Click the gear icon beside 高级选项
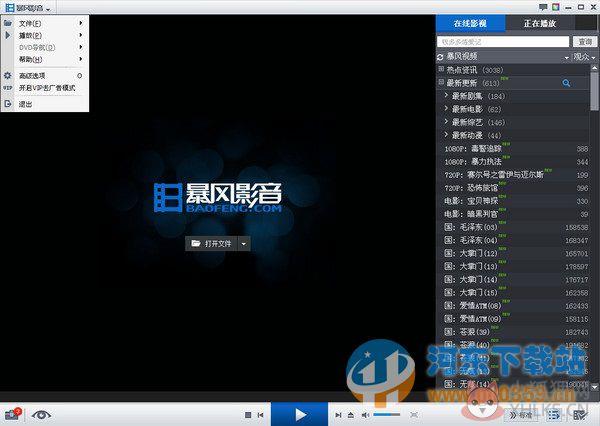This screenshot has width=600, height=426. (x=8, y=76)
